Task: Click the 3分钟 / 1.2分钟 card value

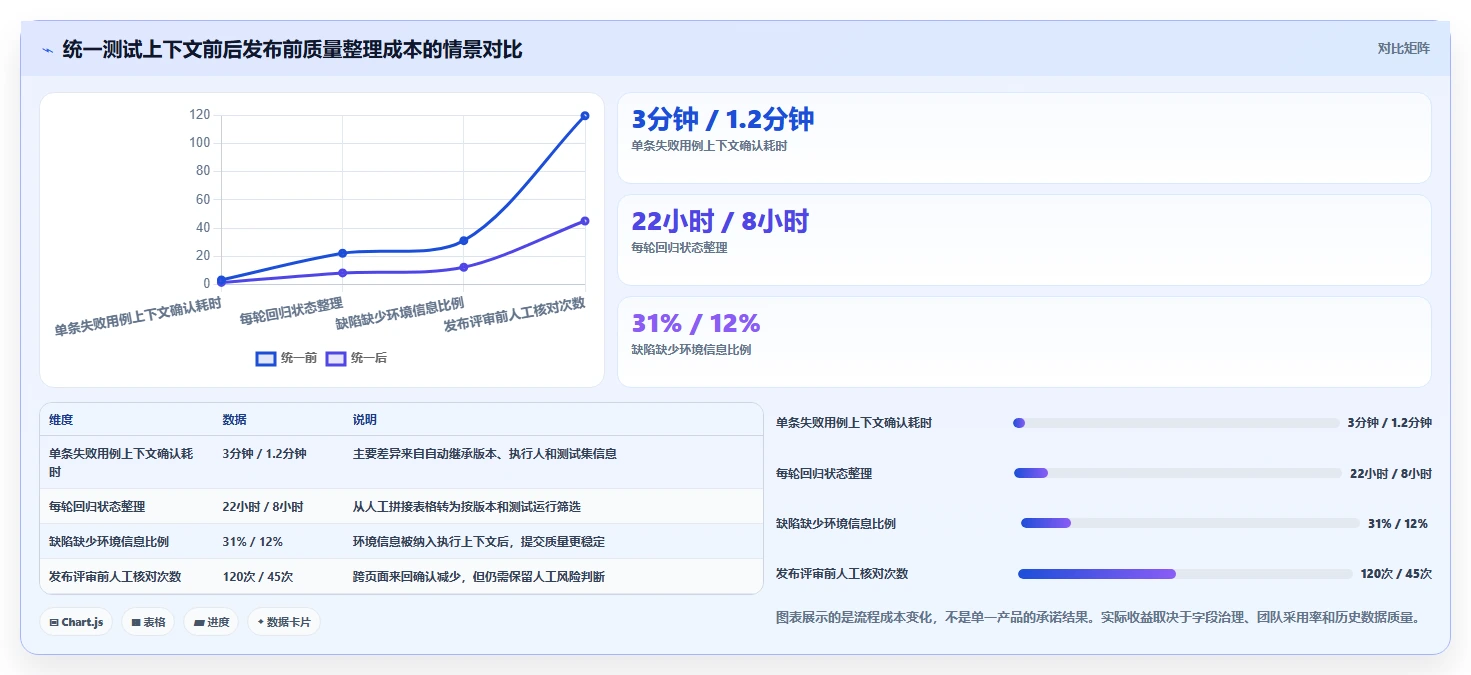Action: pyautogui.click(x=723, y=119)
